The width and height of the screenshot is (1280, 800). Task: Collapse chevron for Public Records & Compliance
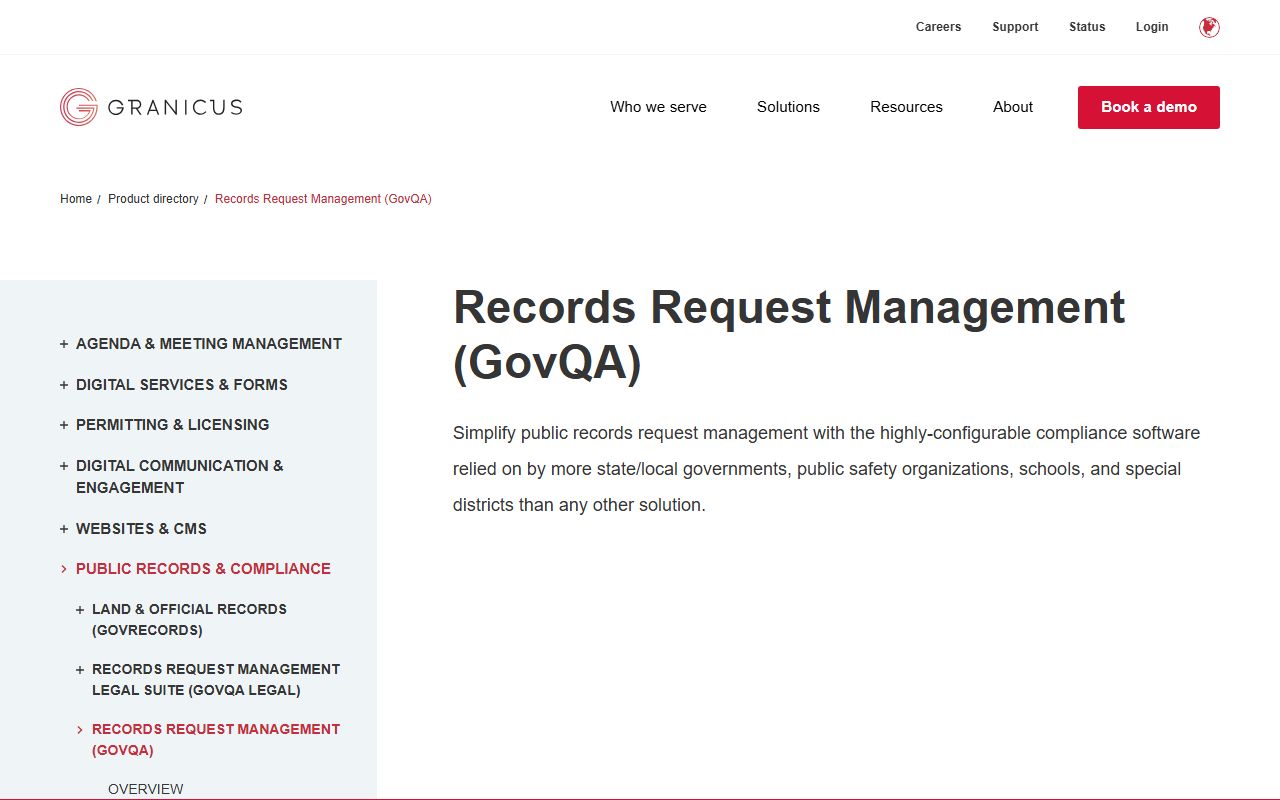pos(64,569)
